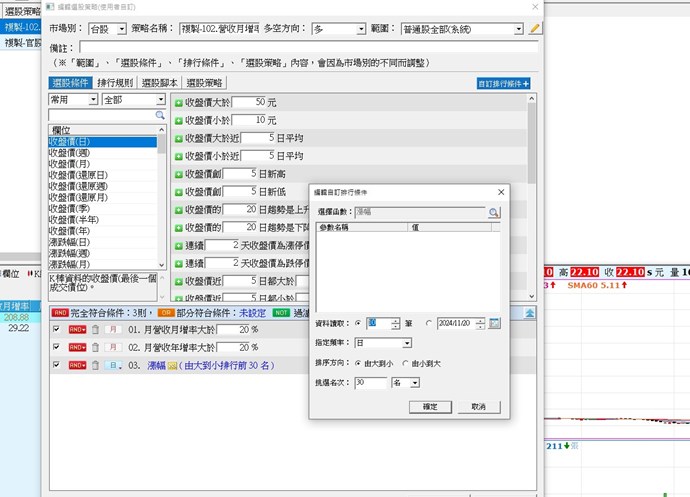Image resolution: width=690 pixels, height=497 pixels.
Task: Click the 自訂排行條件 button
Action: click(502, 84)
